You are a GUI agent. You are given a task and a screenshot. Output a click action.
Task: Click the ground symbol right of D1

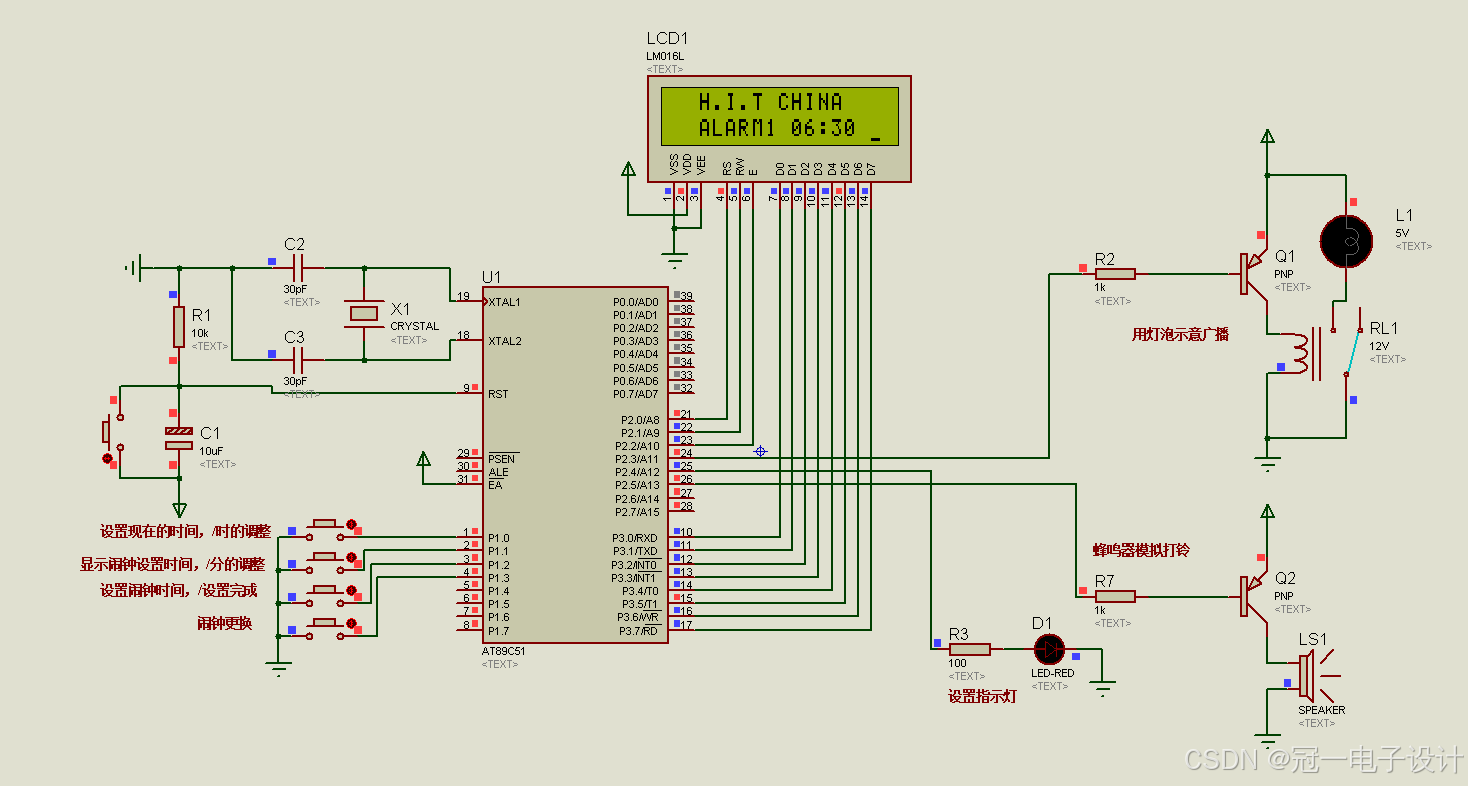point(1102,687)
